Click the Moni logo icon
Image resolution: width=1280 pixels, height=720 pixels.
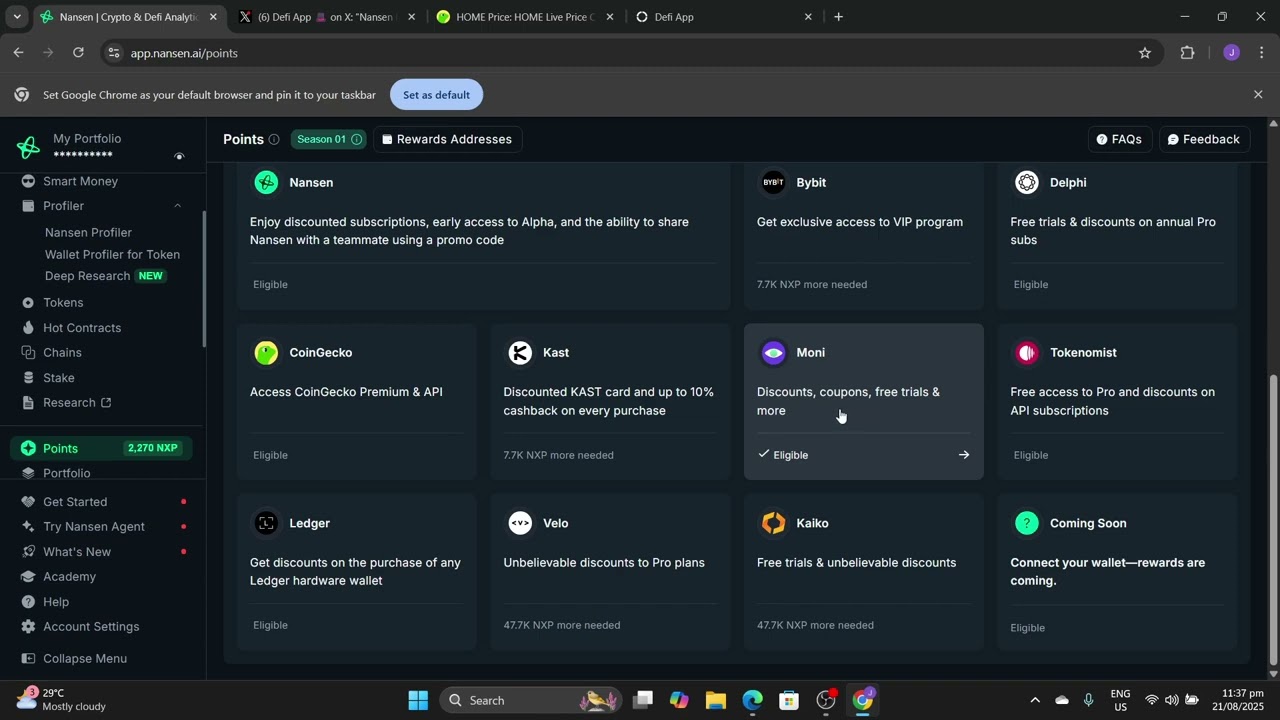coord(773,352)
